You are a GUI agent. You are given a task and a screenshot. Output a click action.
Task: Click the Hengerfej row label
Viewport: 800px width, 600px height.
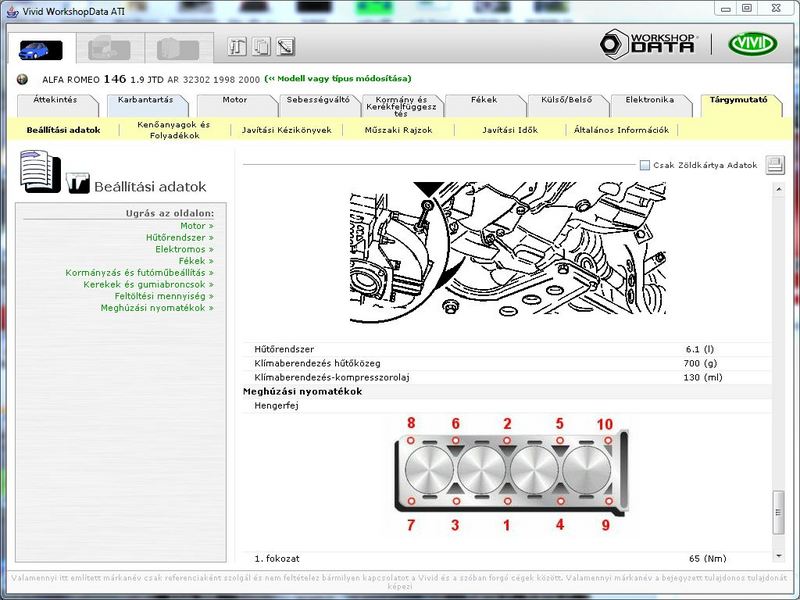pyautogui.click(x=276, y=406)
